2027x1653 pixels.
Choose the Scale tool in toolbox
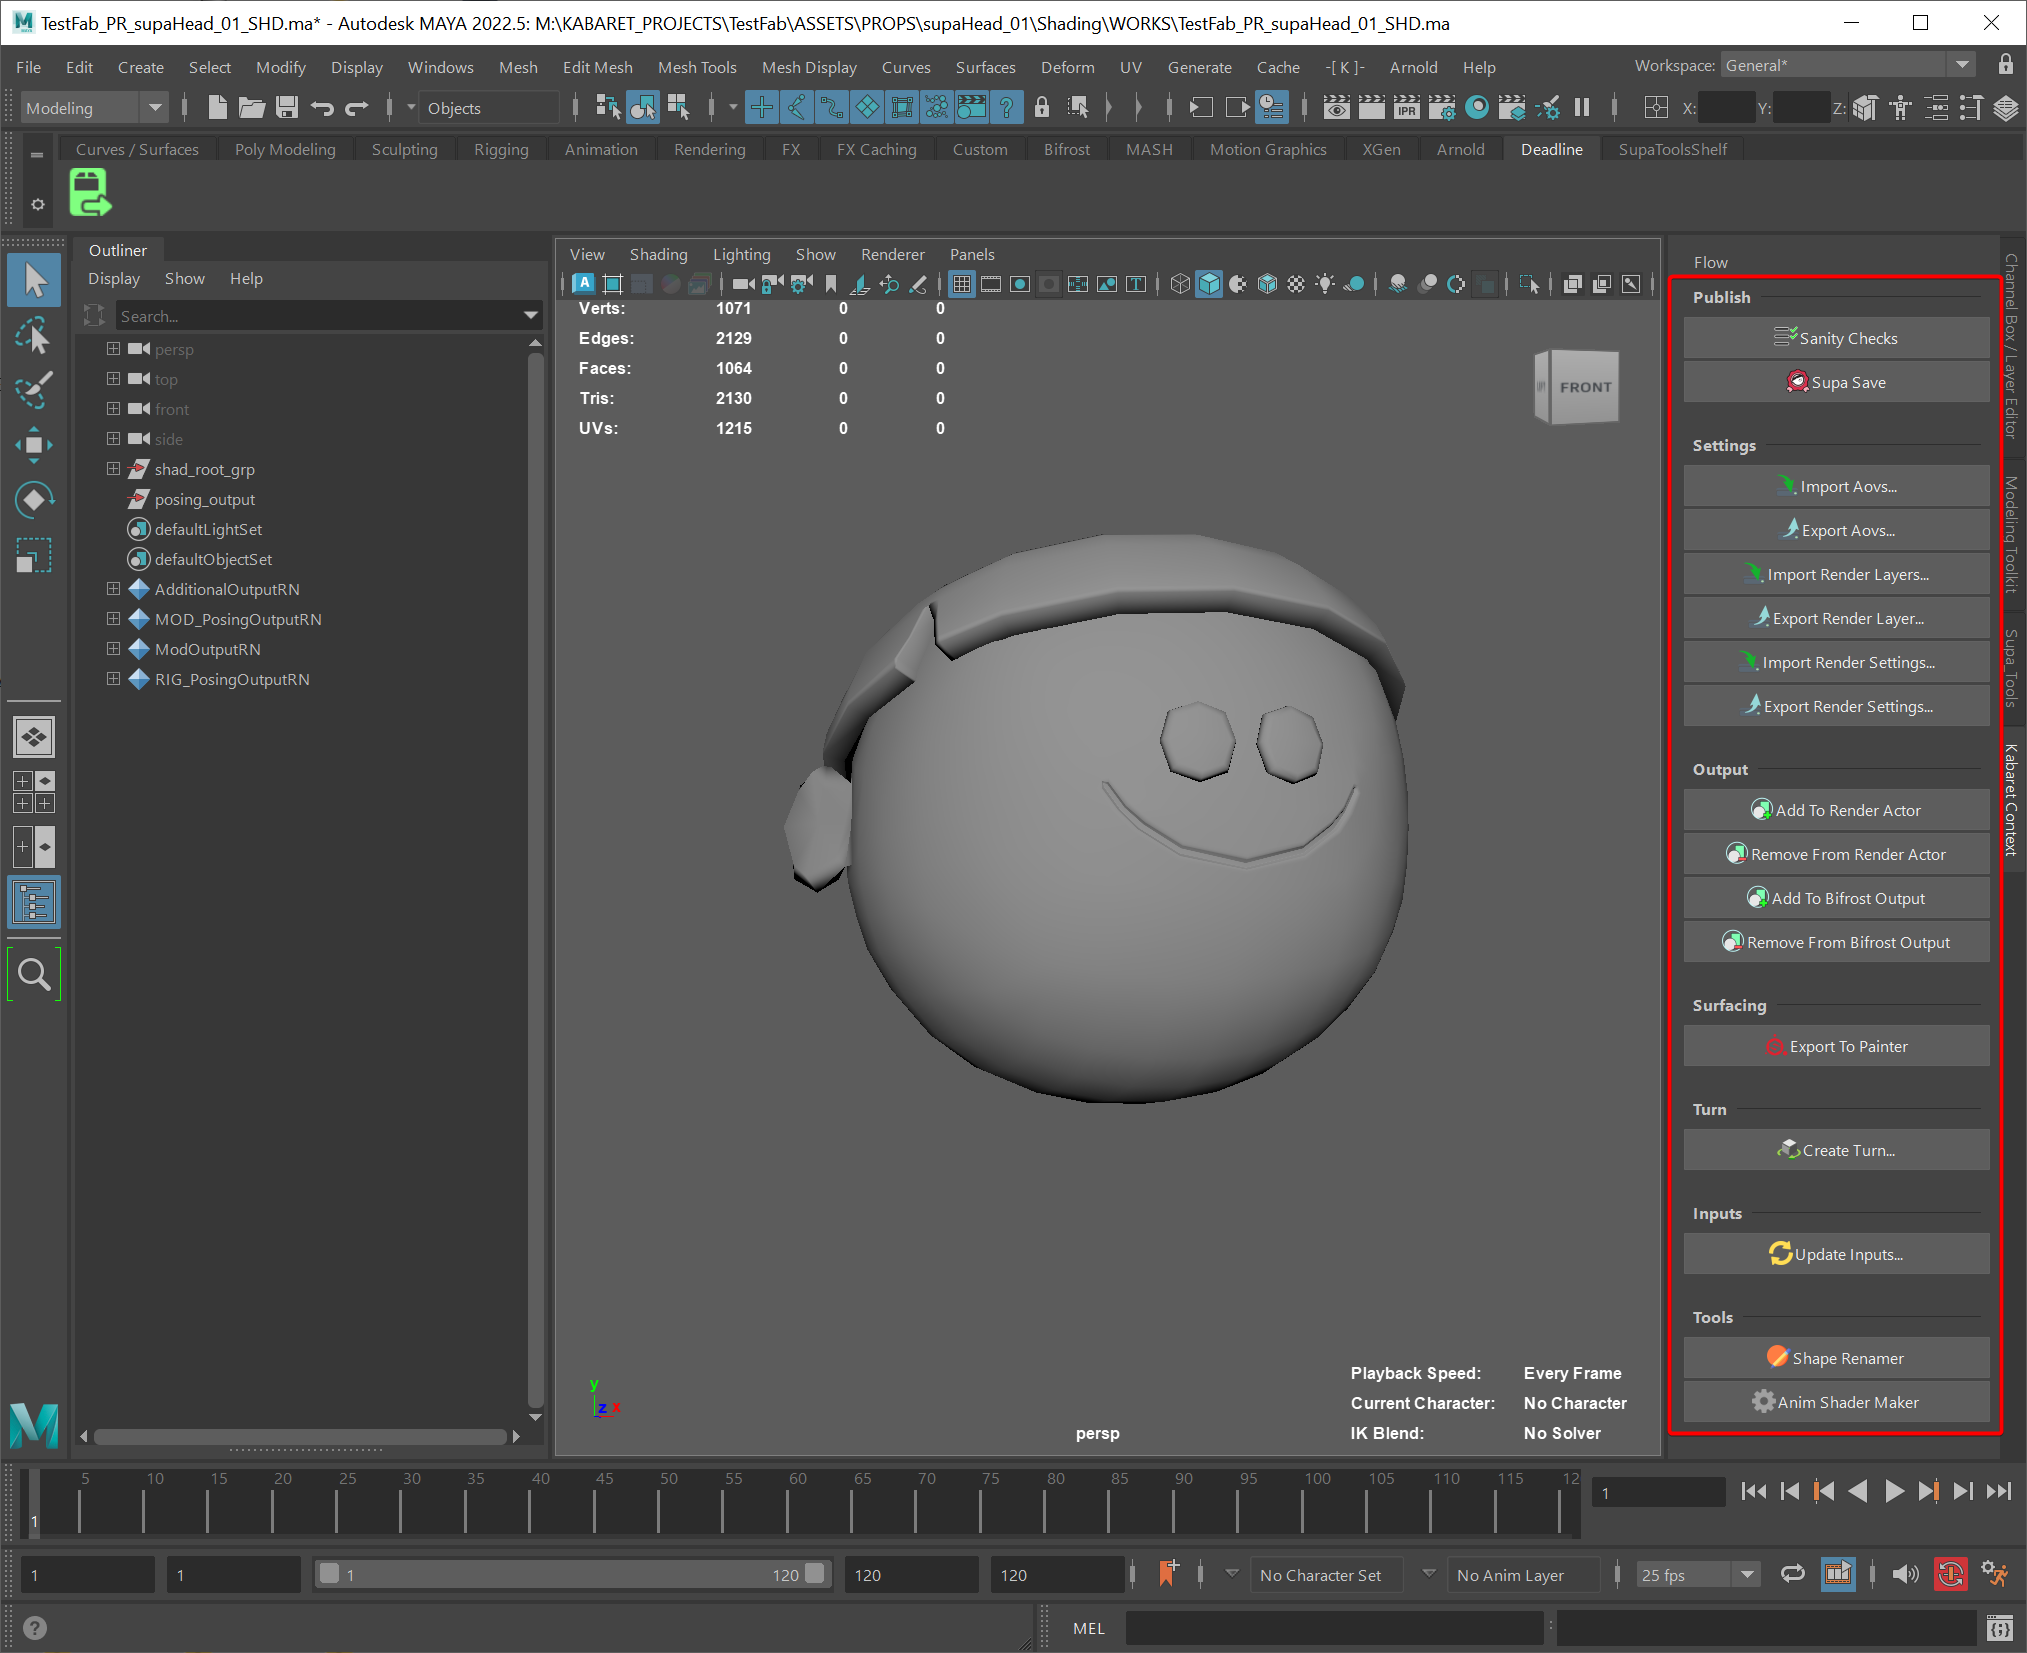pos(34,555)
